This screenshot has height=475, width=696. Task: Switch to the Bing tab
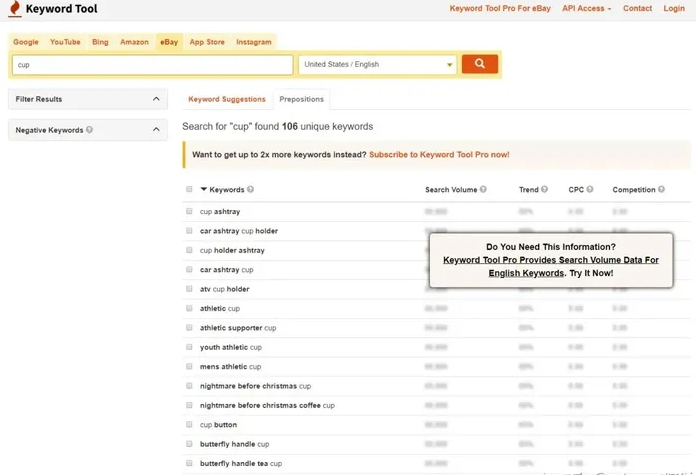pyautogui.click(x=100, y=42)
